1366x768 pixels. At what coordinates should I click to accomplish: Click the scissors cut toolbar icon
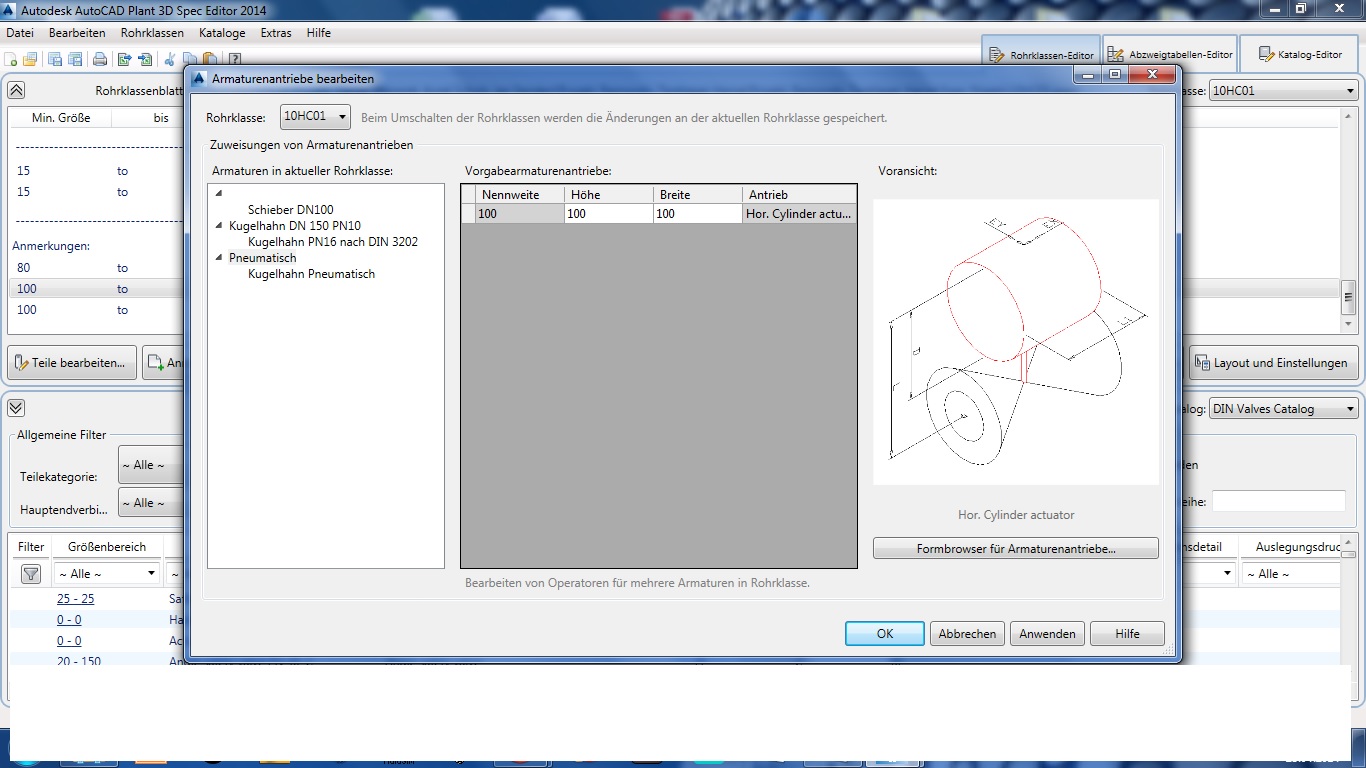click(170, 59)
